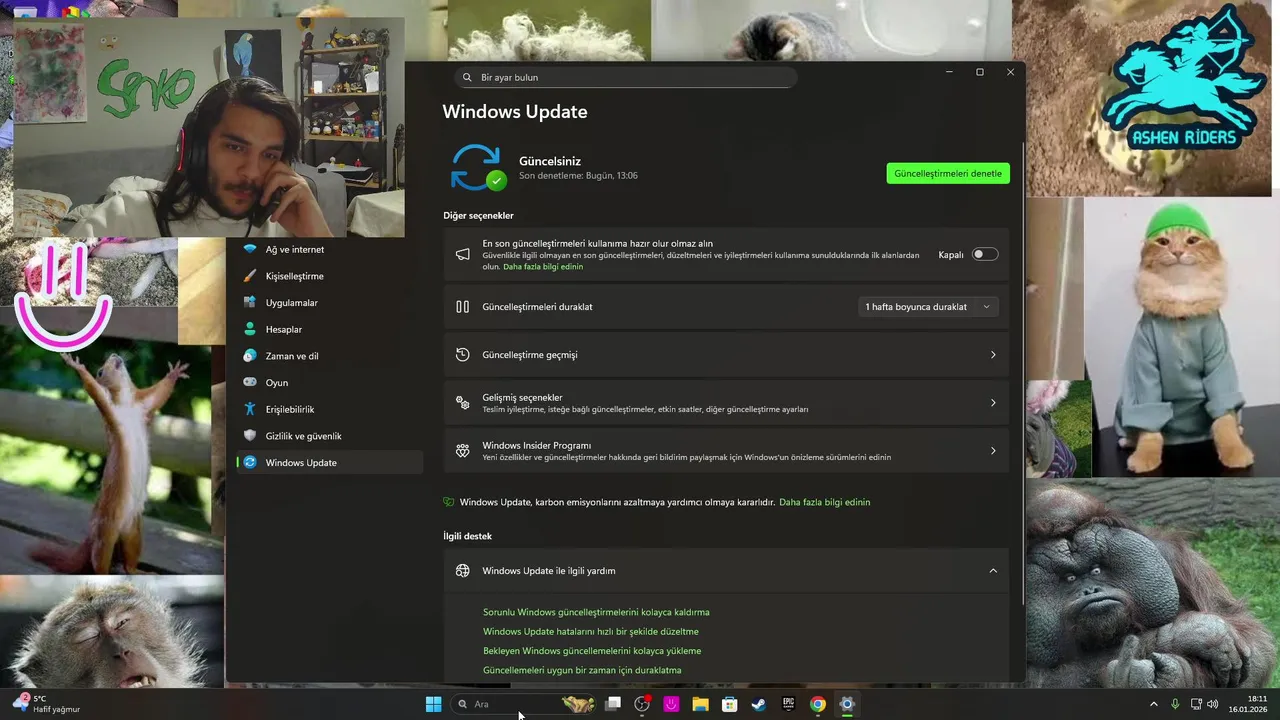Viewport: 1280px width, 720px height.
Task: Click the Güncelleştirme geçmişi row text
Action: (x=530, y=355)
